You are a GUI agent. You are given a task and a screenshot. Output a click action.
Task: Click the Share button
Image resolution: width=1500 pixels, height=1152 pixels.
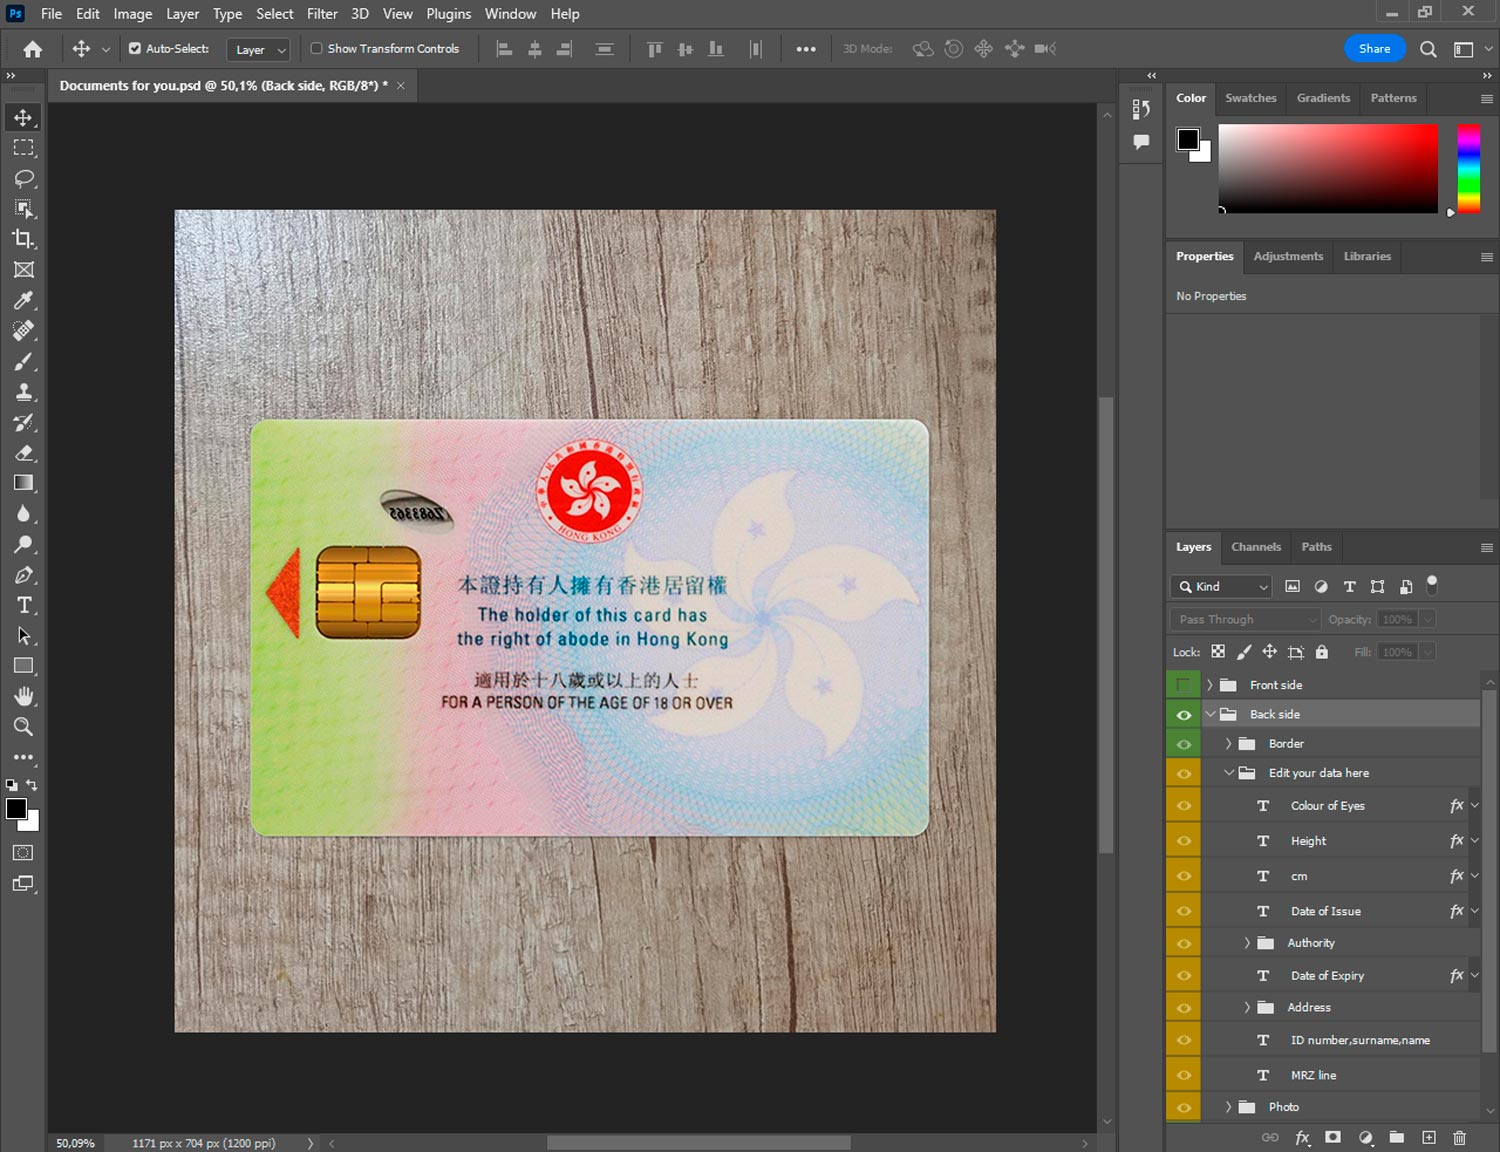[x=1374, y=48]
